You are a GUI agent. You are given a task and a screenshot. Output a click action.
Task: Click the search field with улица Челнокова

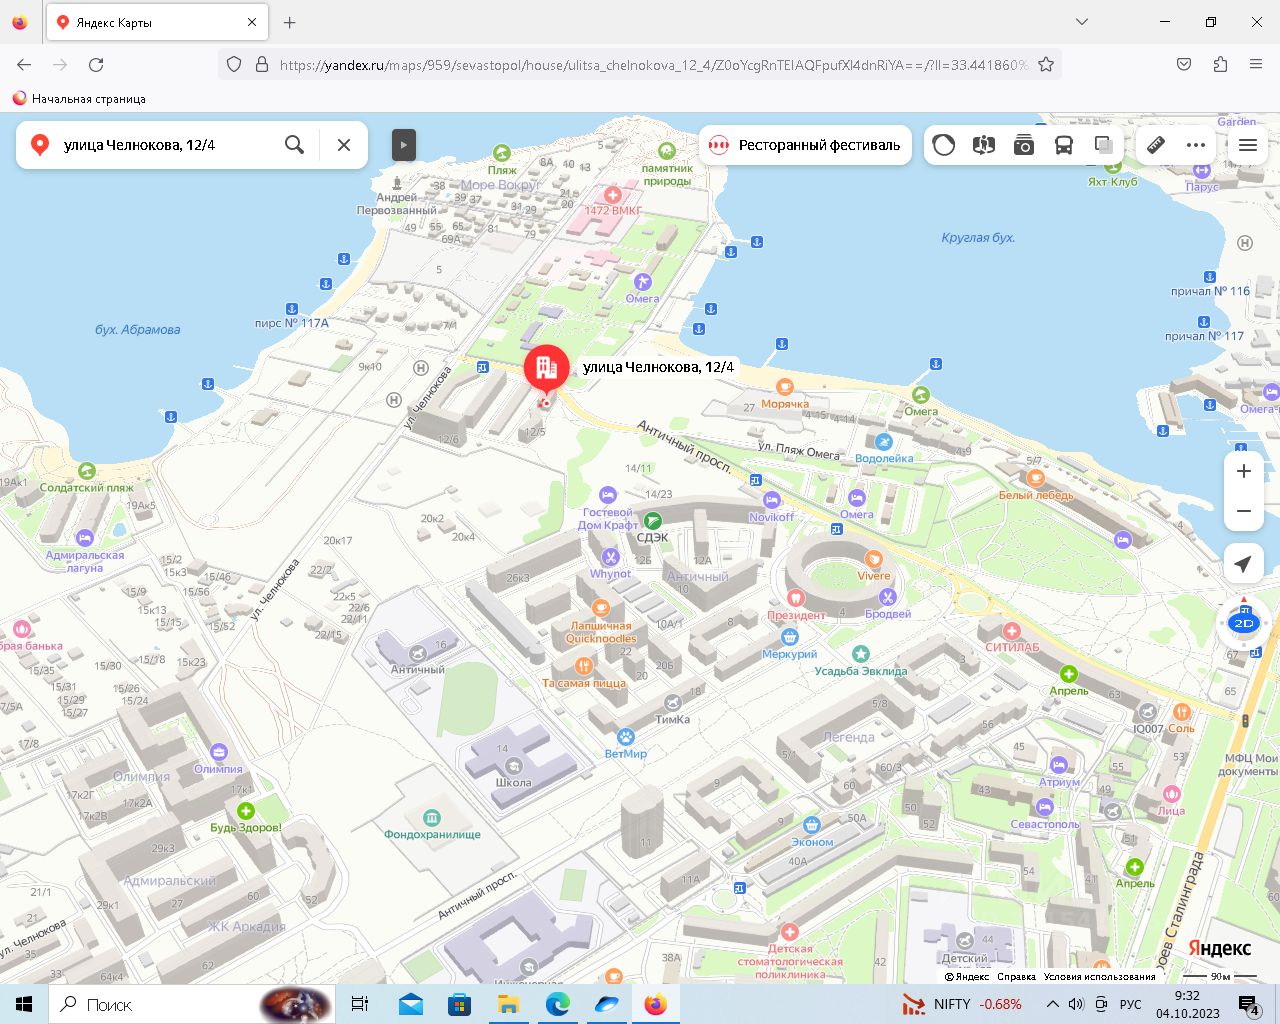pos(160,145)
